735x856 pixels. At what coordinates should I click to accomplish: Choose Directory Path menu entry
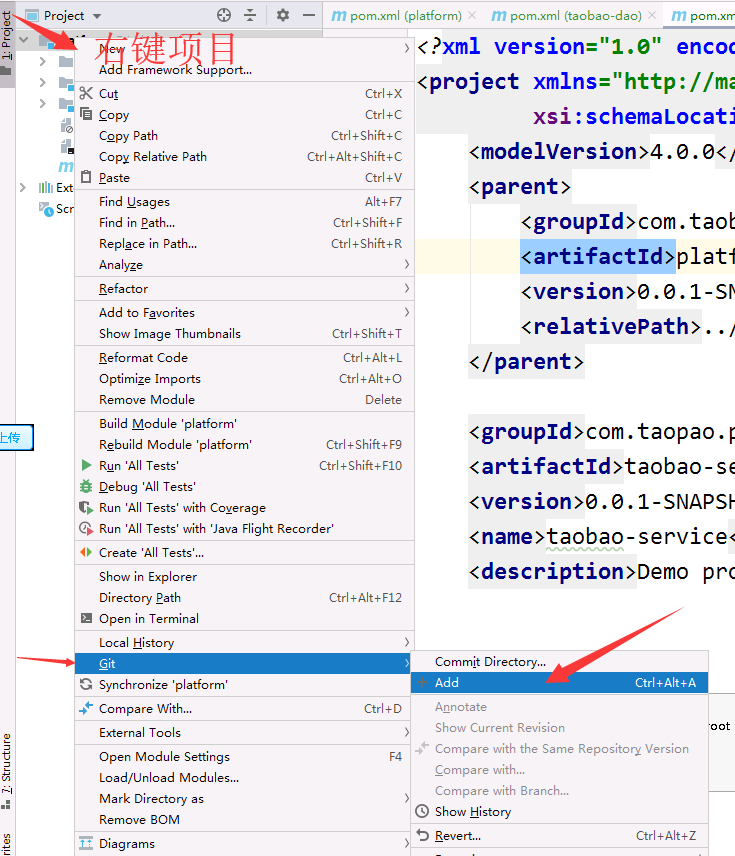click(x=244, y=597)
